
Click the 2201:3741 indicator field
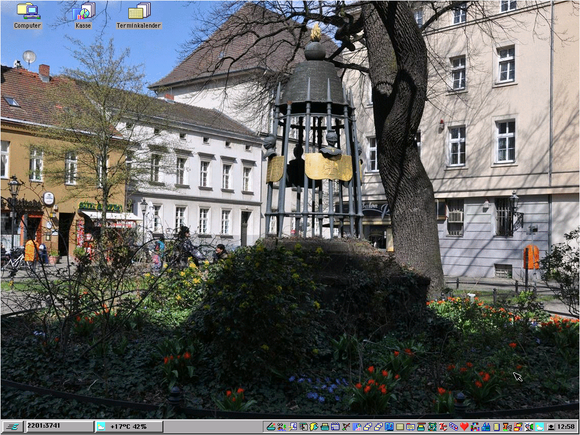(59, 426)
